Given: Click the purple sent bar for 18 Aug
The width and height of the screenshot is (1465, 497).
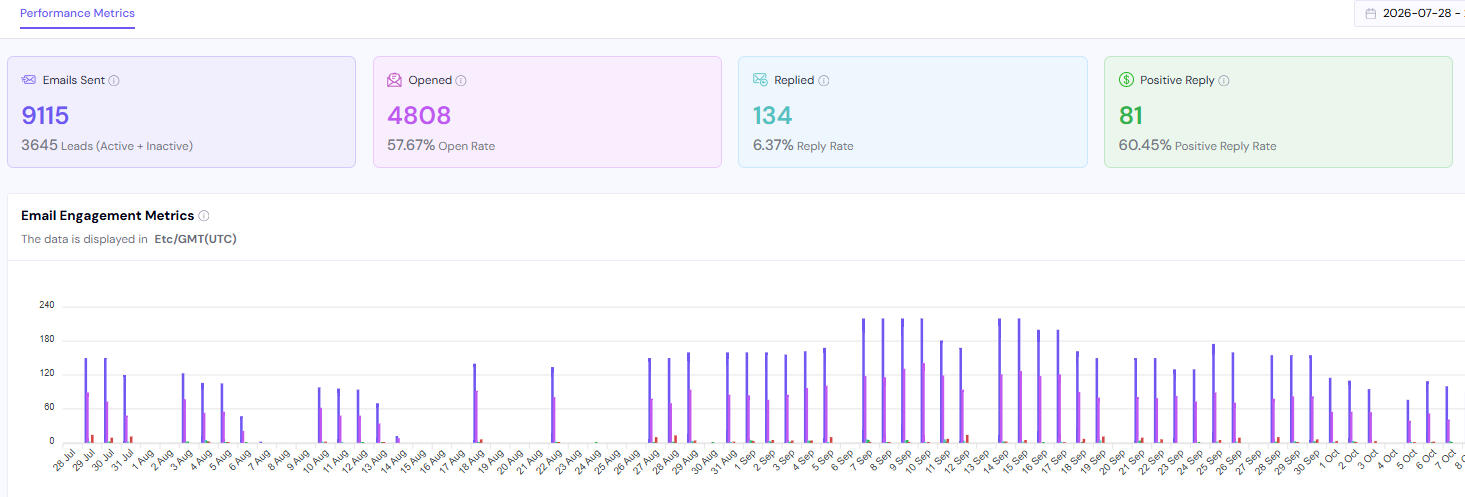Looking at the screenshot, I should point(474,403).
